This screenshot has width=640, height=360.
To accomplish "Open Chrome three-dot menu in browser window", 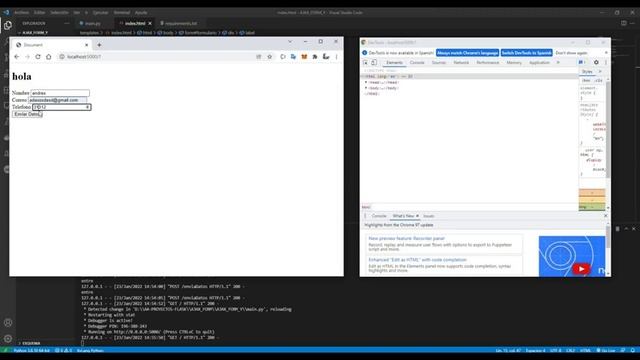I will coord(336,57).
